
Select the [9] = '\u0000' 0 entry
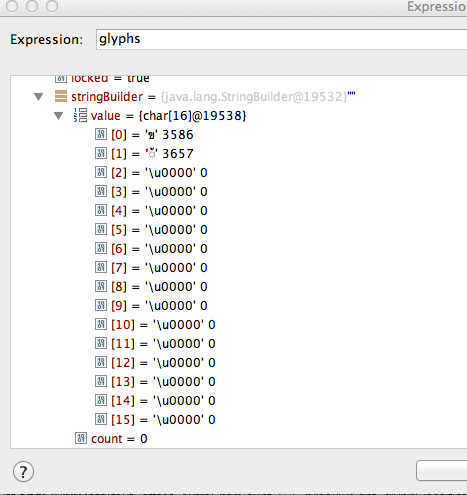(159, 306)
